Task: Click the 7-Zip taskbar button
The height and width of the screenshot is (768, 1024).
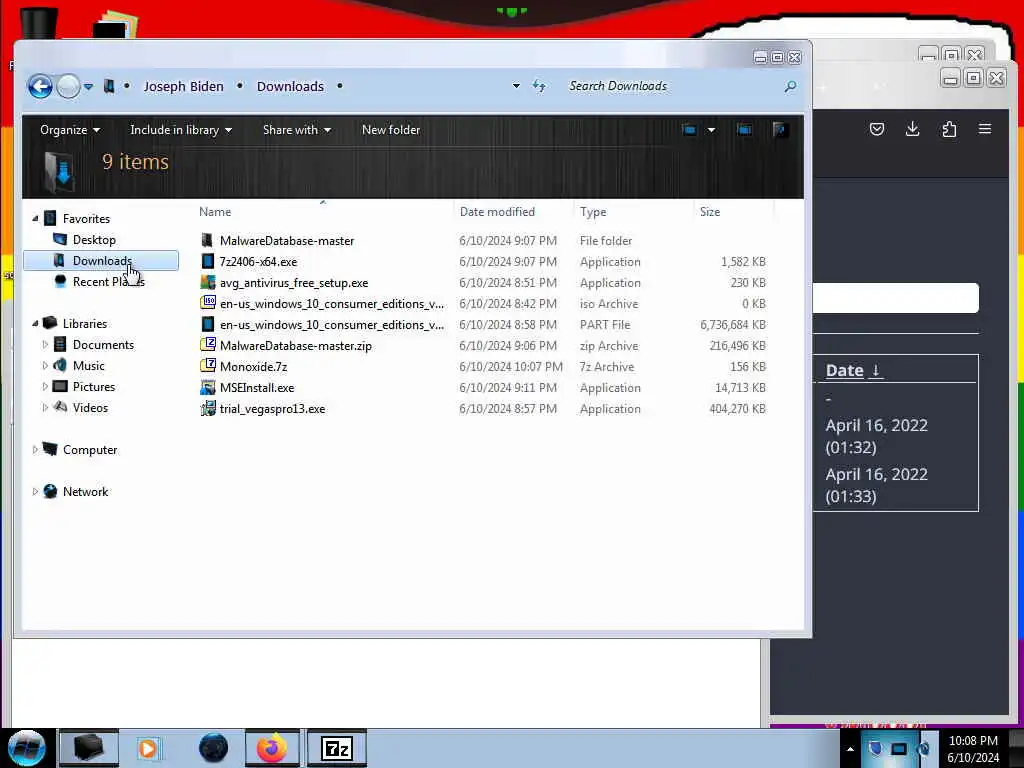Action: (x=337, y=748)
